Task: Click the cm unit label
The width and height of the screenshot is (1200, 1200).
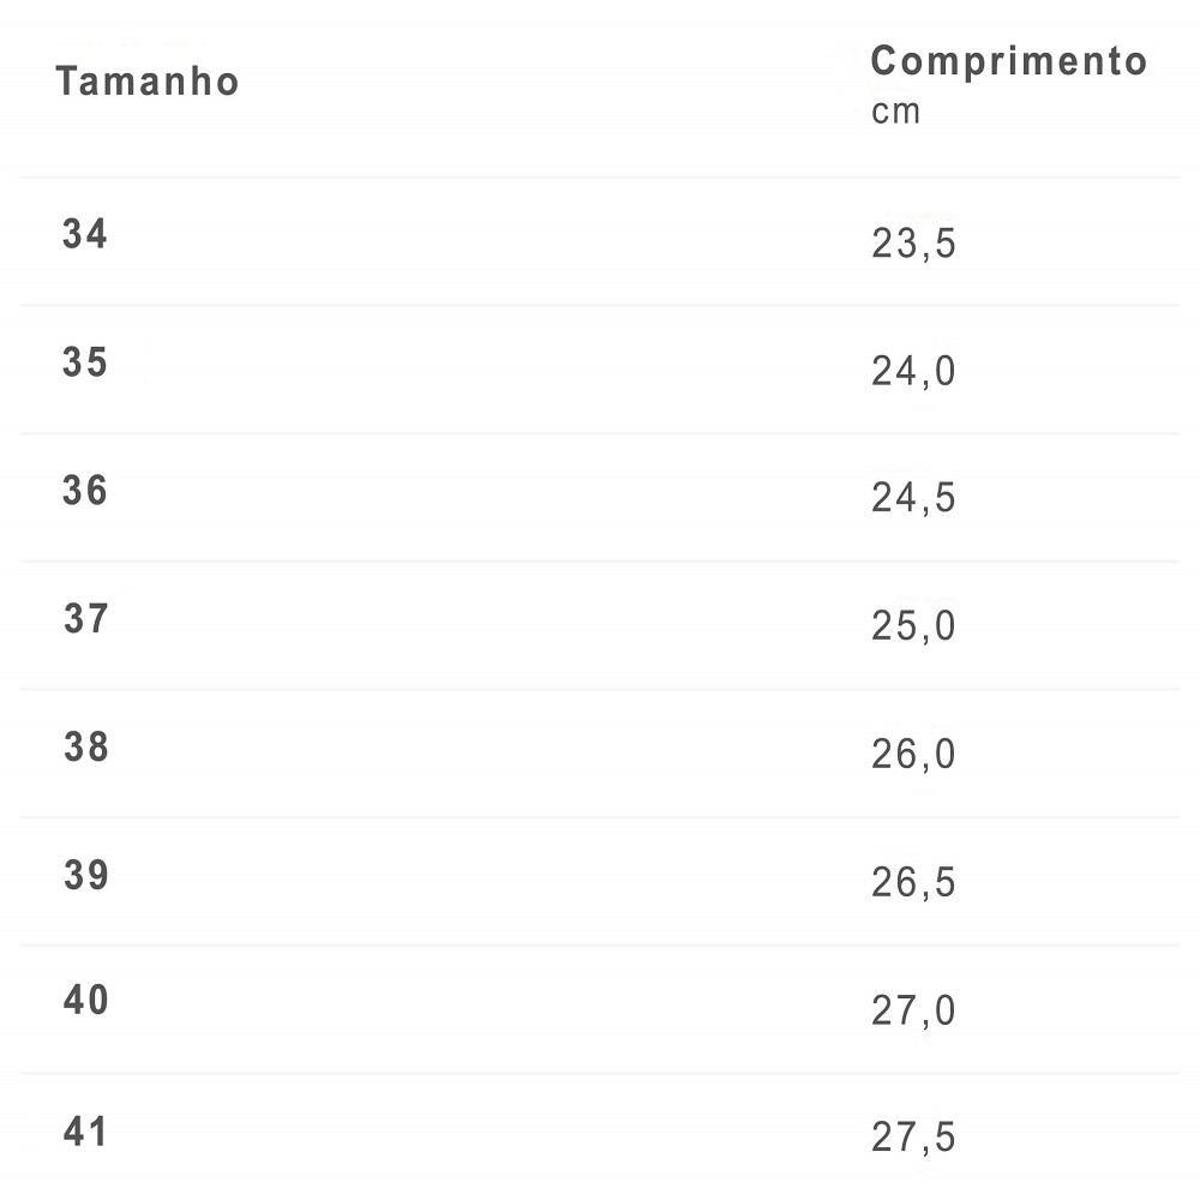Action: 895,112
